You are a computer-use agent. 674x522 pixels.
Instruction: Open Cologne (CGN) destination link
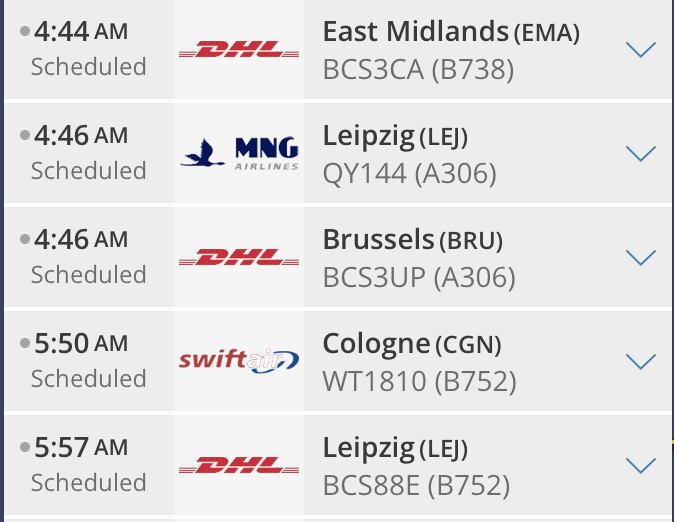(412, 344)
